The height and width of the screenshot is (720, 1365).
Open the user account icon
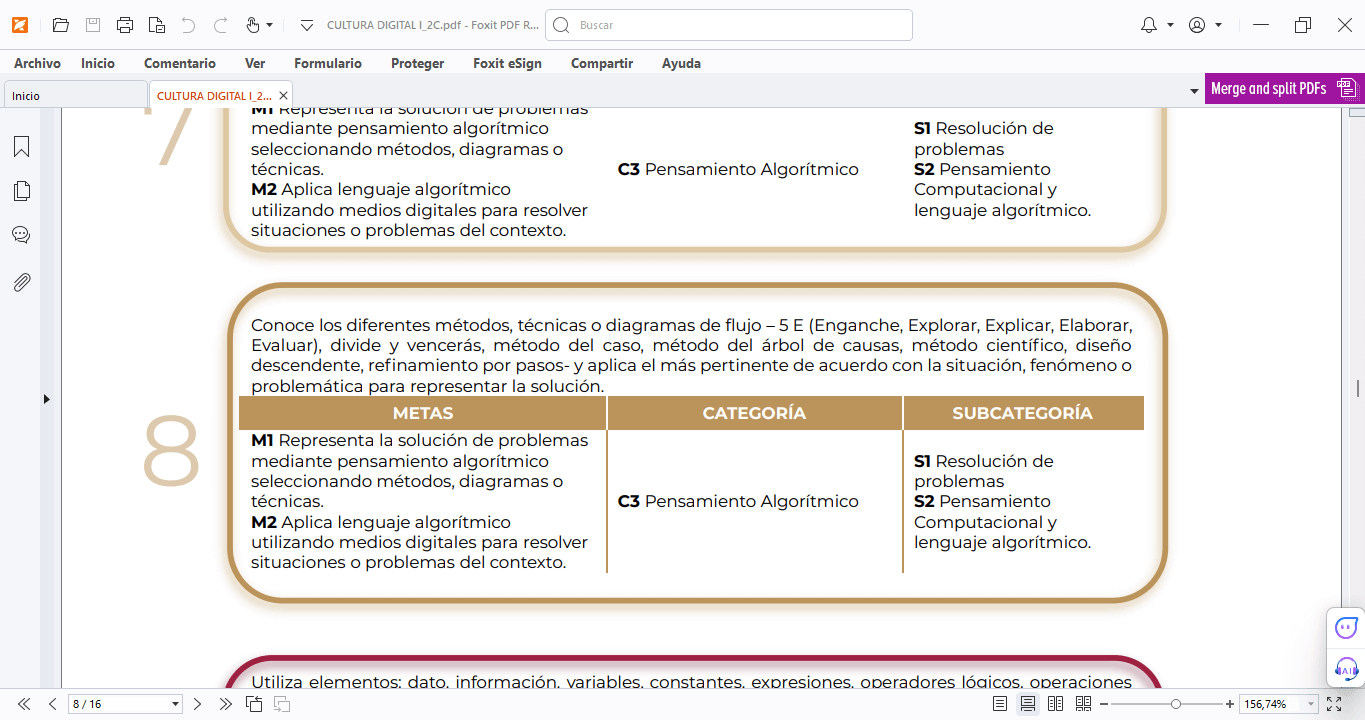(x=1197, y=25)
